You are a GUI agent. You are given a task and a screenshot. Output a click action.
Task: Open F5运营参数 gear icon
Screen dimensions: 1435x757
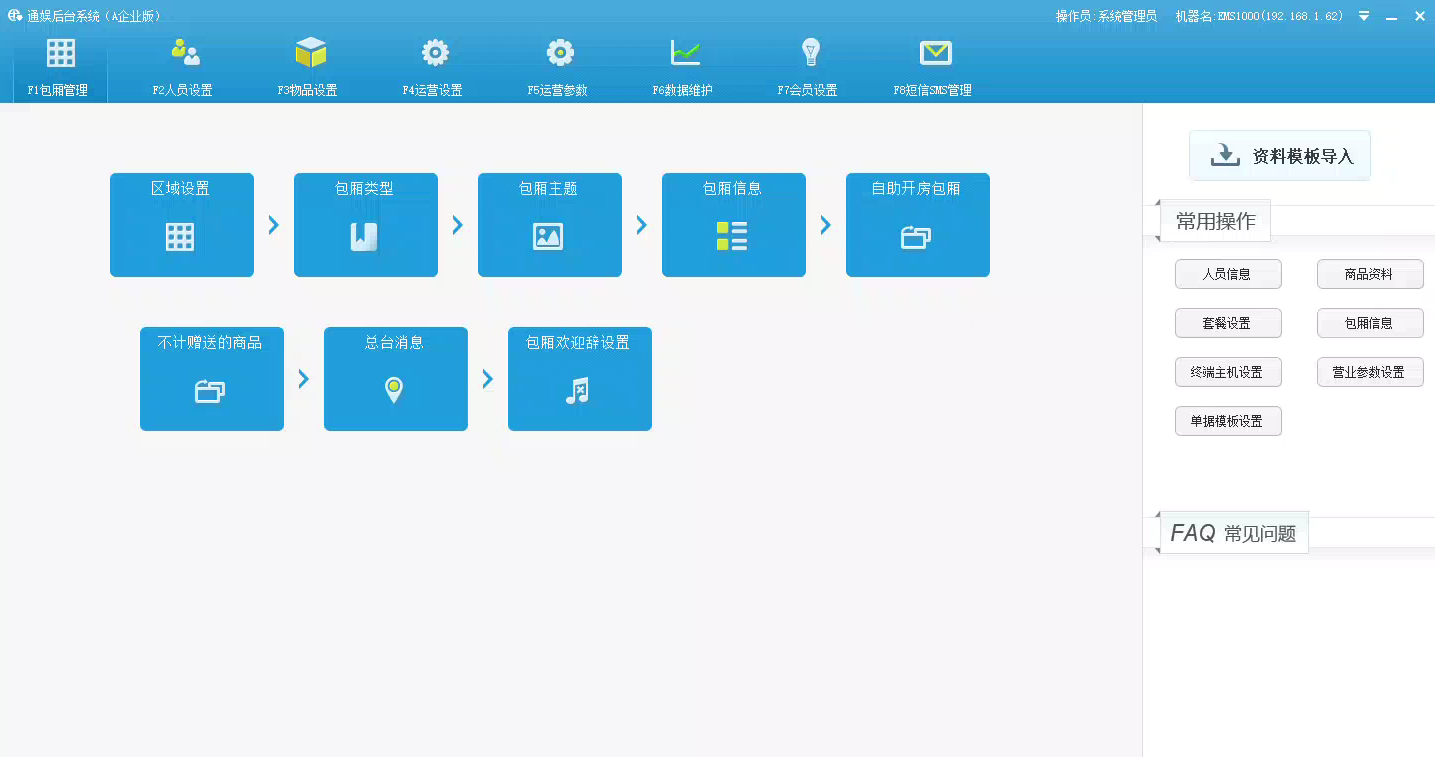[x=560, y=52]
